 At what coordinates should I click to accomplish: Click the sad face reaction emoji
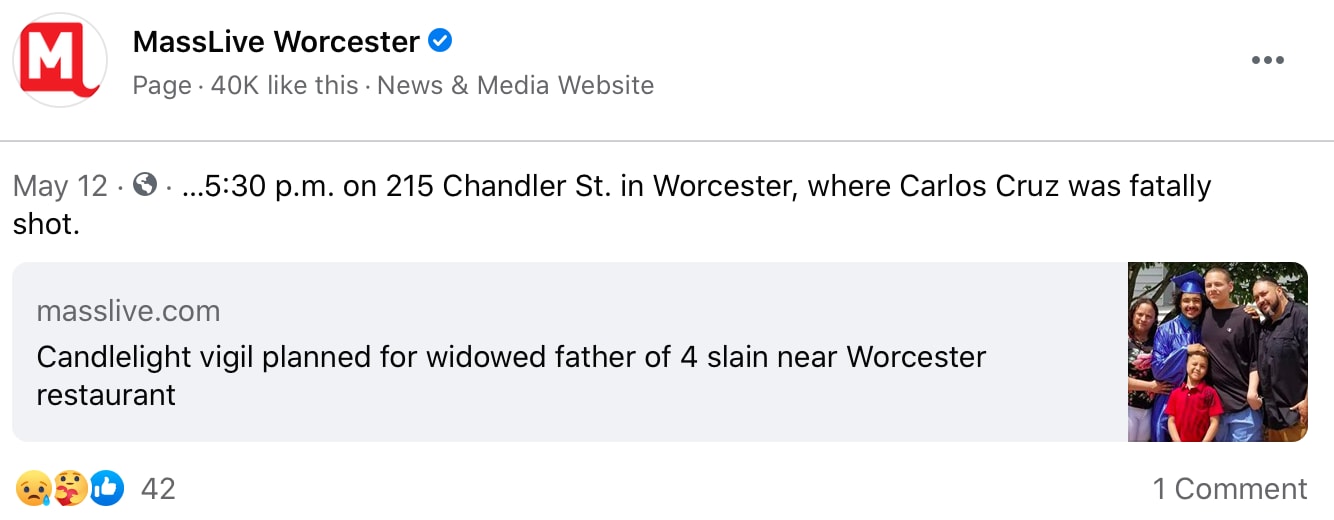click(32, 488)
